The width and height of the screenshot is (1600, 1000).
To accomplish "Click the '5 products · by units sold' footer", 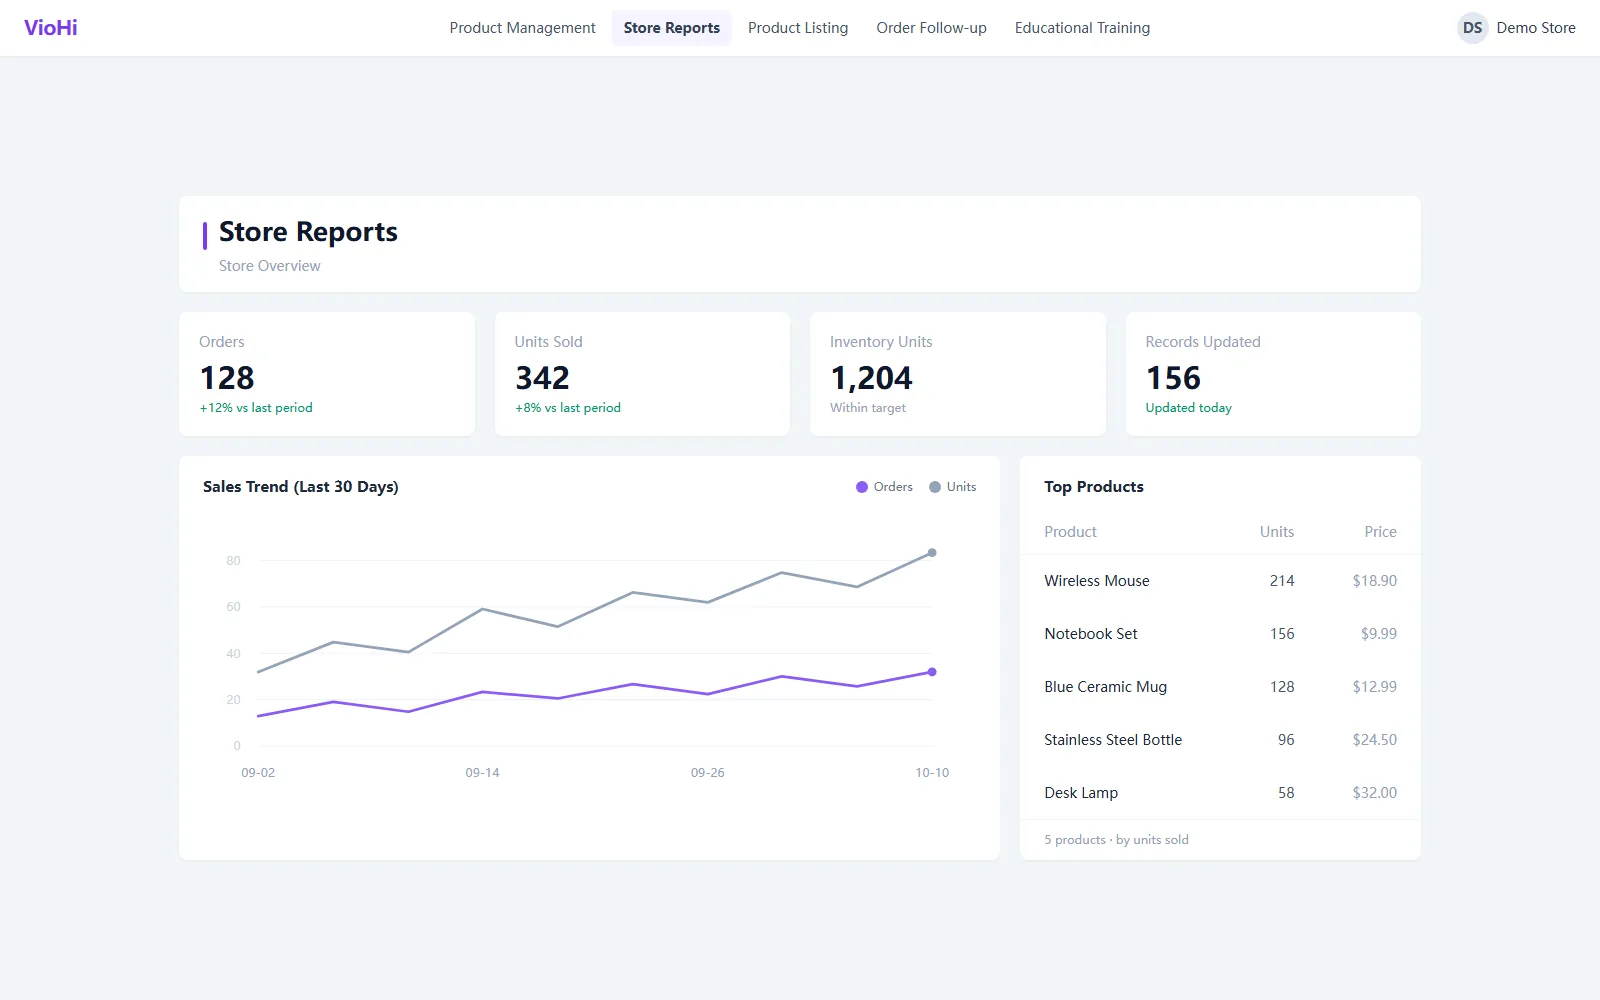I will (1117, 840).
